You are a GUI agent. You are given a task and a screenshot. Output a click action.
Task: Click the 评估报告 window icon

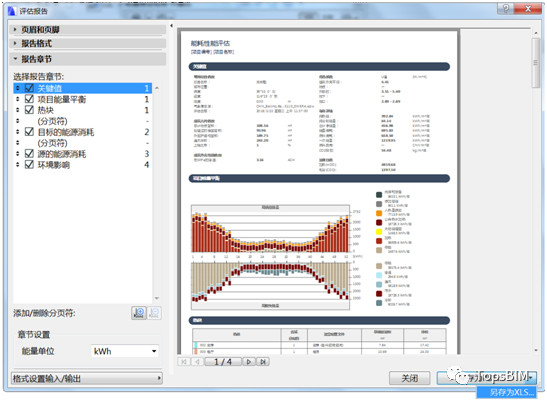point(12,11)
